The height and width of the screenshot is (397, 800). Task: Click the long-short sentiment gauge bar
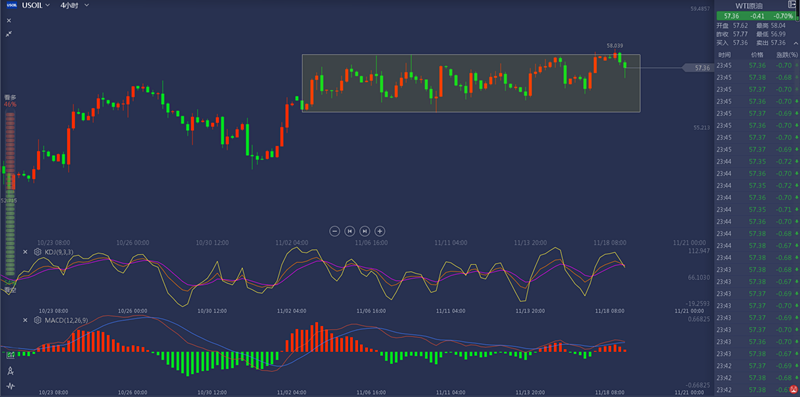[x=10, y=194]
